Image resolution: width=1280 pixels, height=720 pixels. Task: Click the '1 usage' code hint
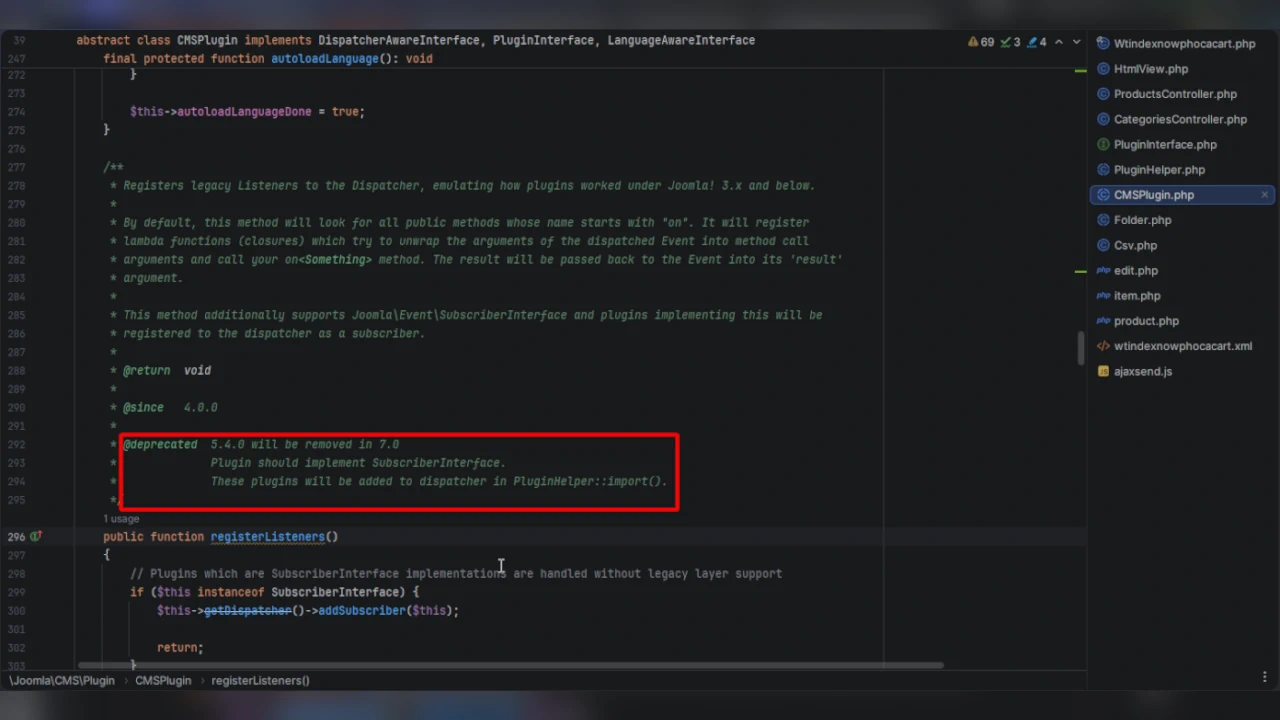[121, 519]
